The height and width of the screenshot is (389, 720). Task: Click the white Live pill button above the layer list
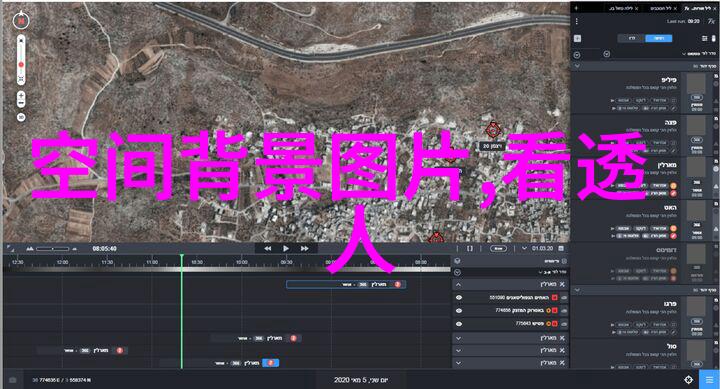coord(499,248)
